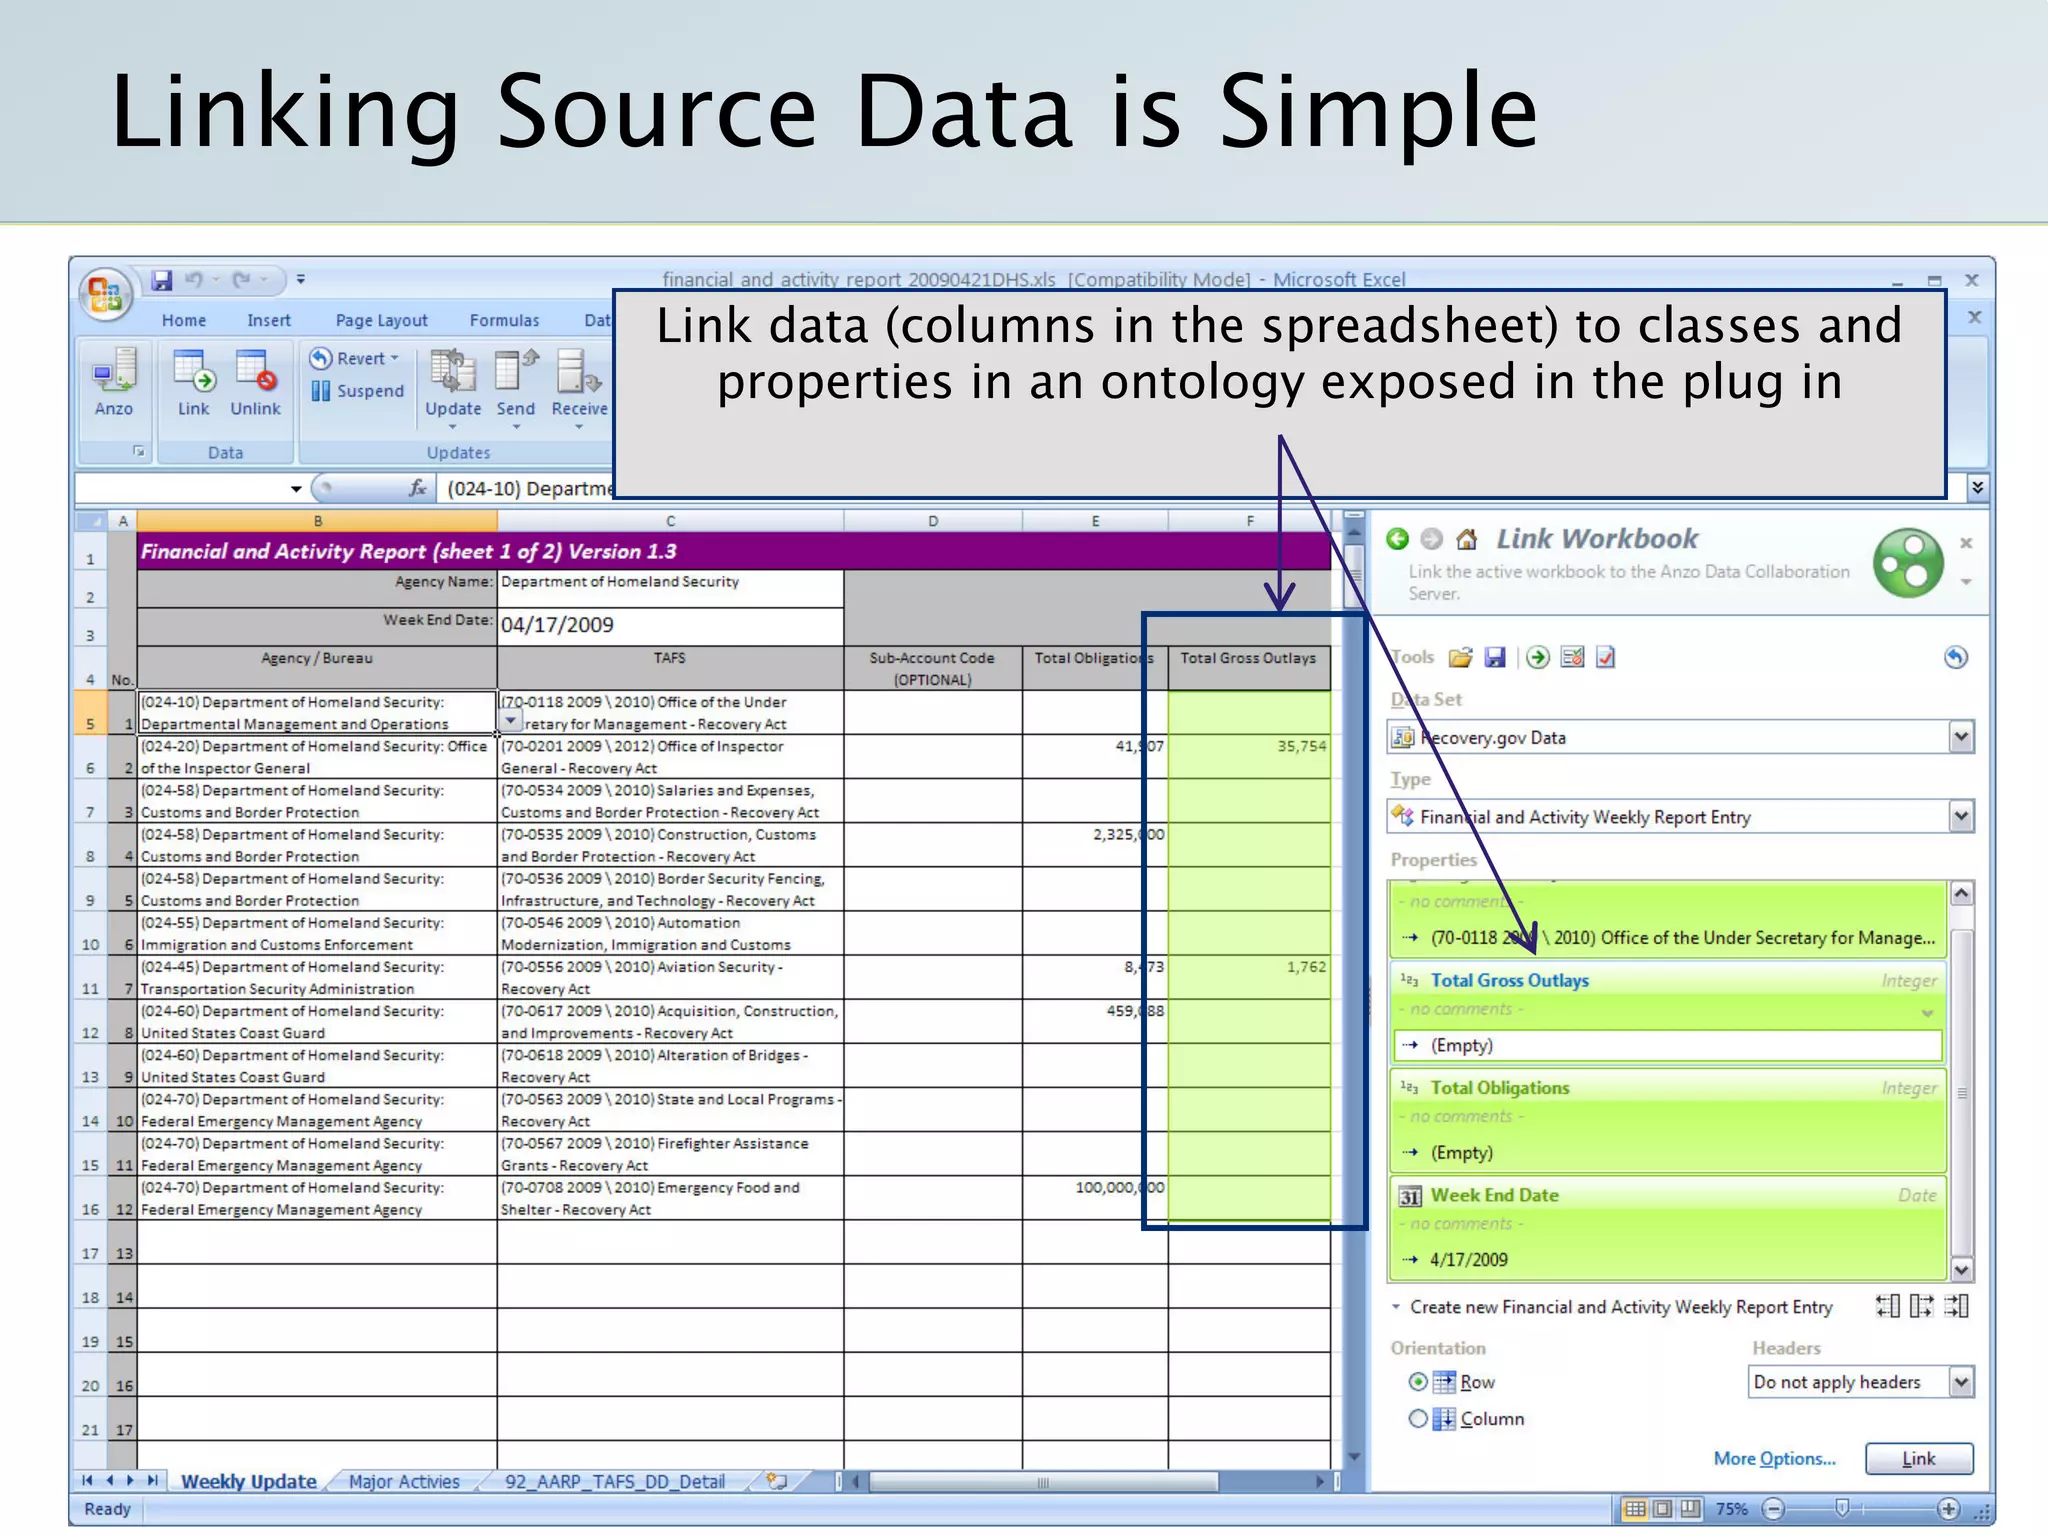The width and height of the screenshot is (2048, 1536).
Task: Collapse Create new Financial and Activity Weekly Report Entry
Action: [x=1396, y=1307]
